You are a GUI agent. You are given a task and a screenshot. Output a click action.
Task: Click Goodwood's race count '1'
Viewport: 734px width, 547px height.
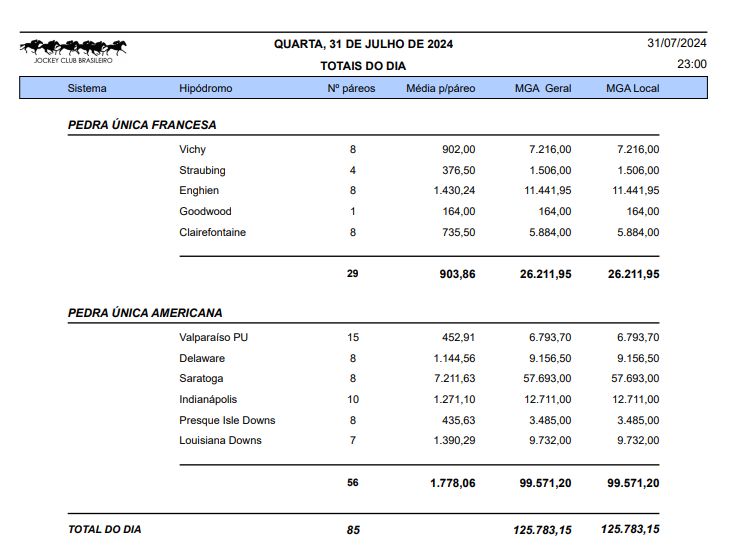(x=352, y=212)
